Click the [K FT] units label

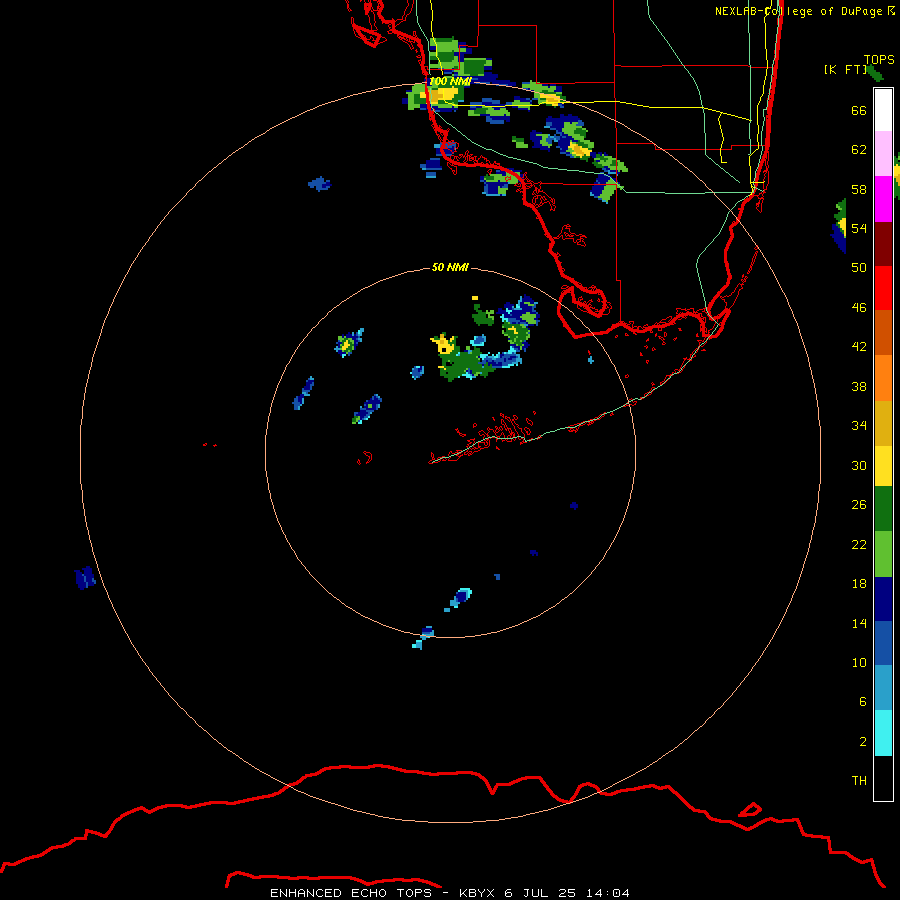[845, 69]
